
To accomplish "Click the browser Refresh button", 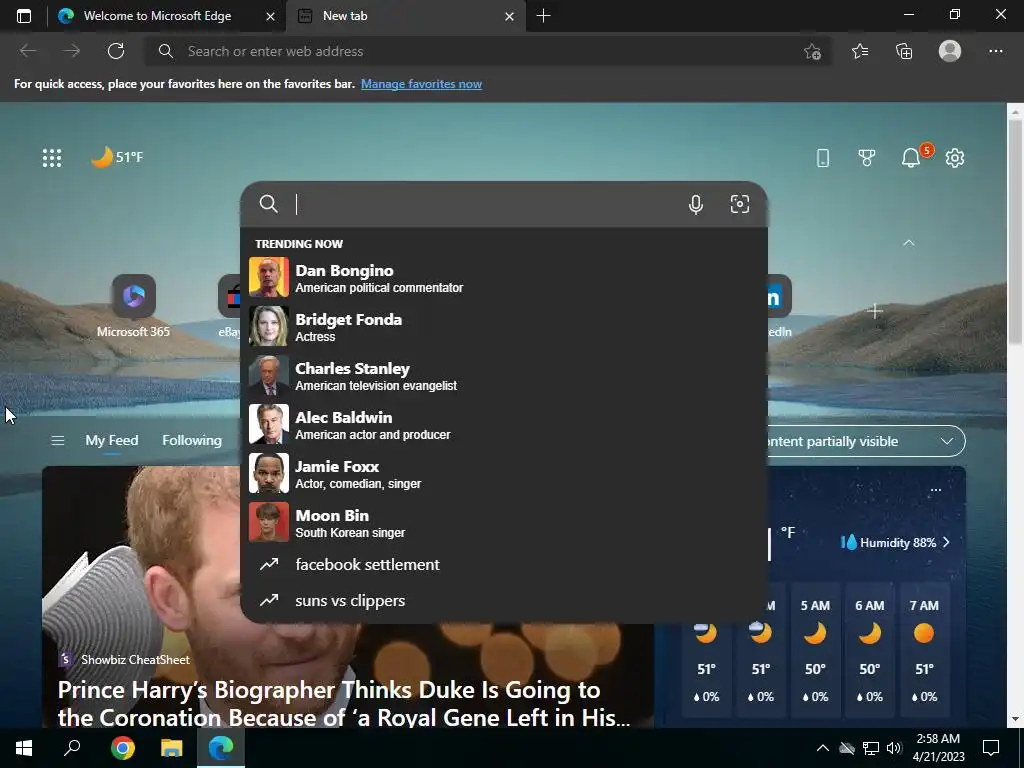I will point(116,51).
